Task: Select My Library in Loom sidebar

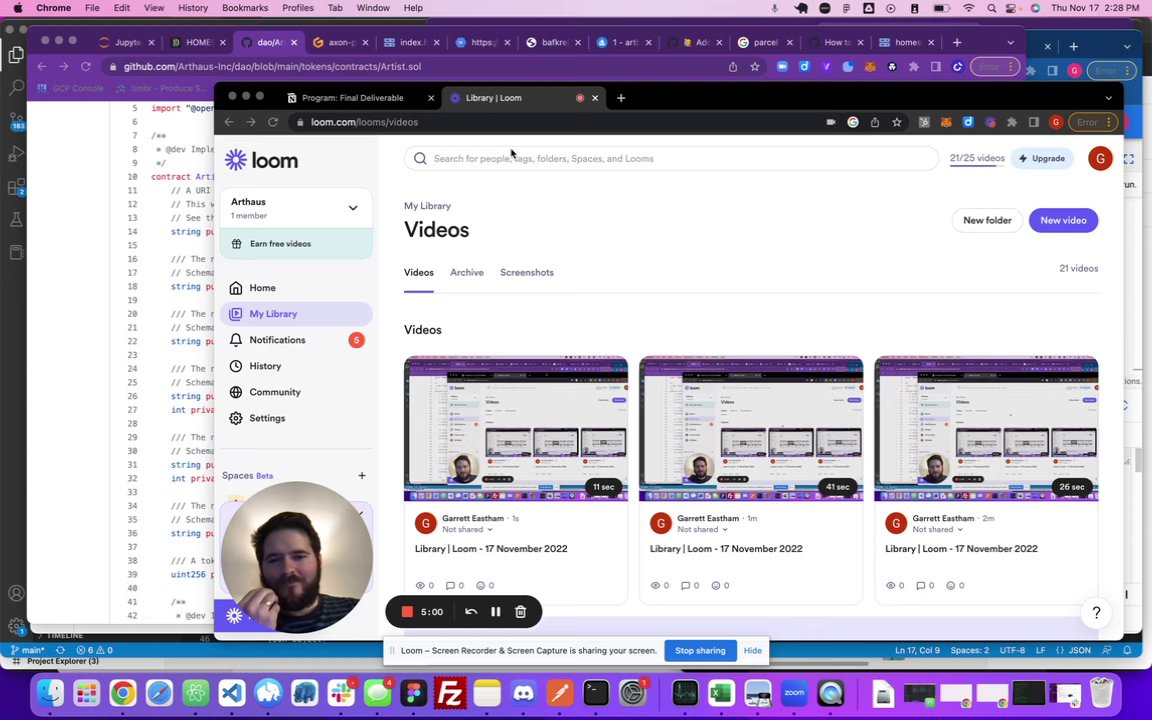Action: point(296,314)
